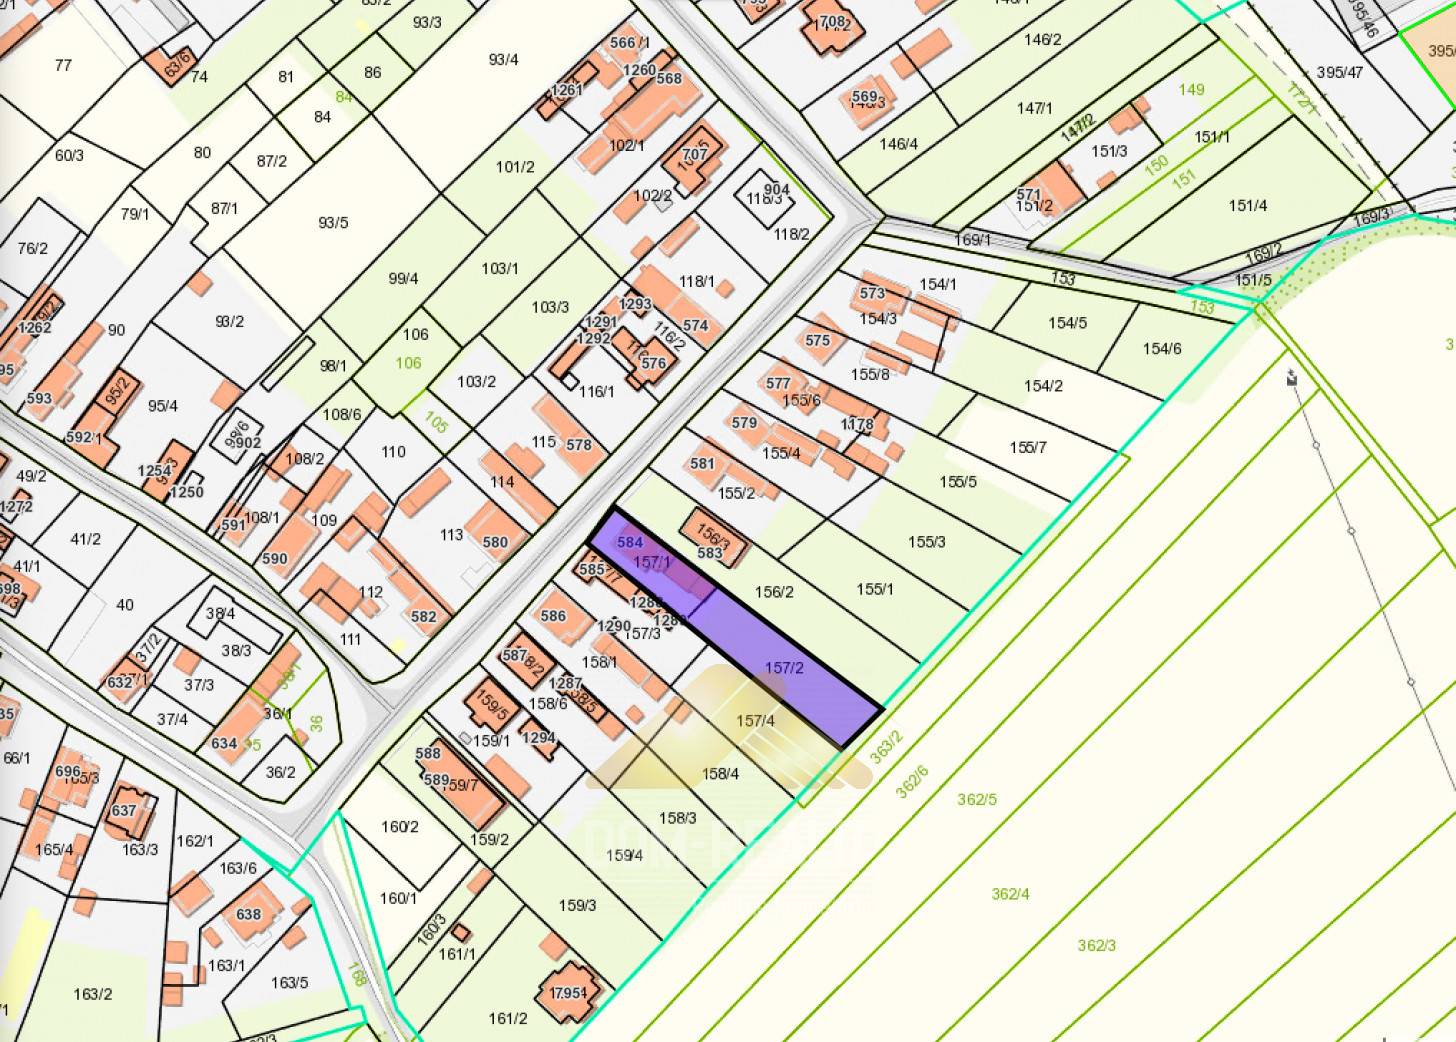
Task: Click parcel 155/3
Action: 925,543
